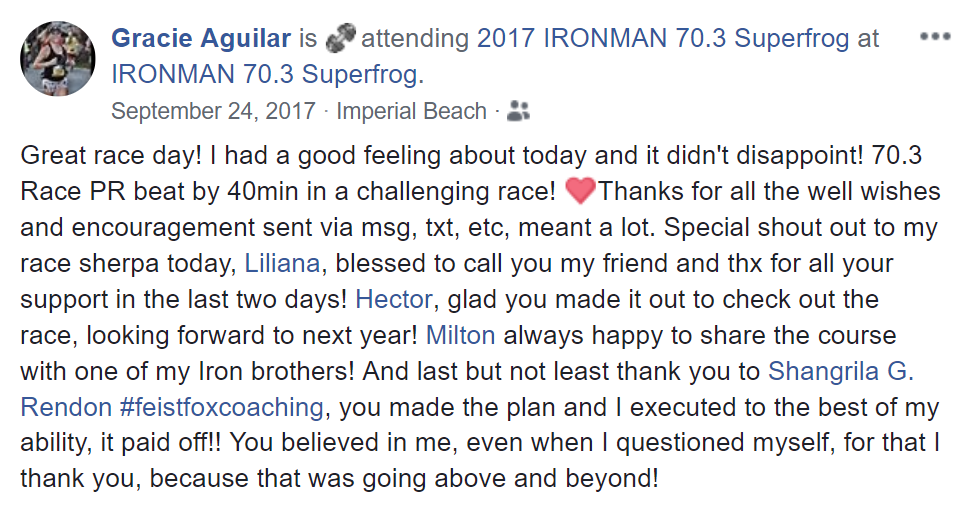Open tagged friend Hector's profile
Image resolution: width=961 pixels, height=507 pixels.
coord(394,300)
